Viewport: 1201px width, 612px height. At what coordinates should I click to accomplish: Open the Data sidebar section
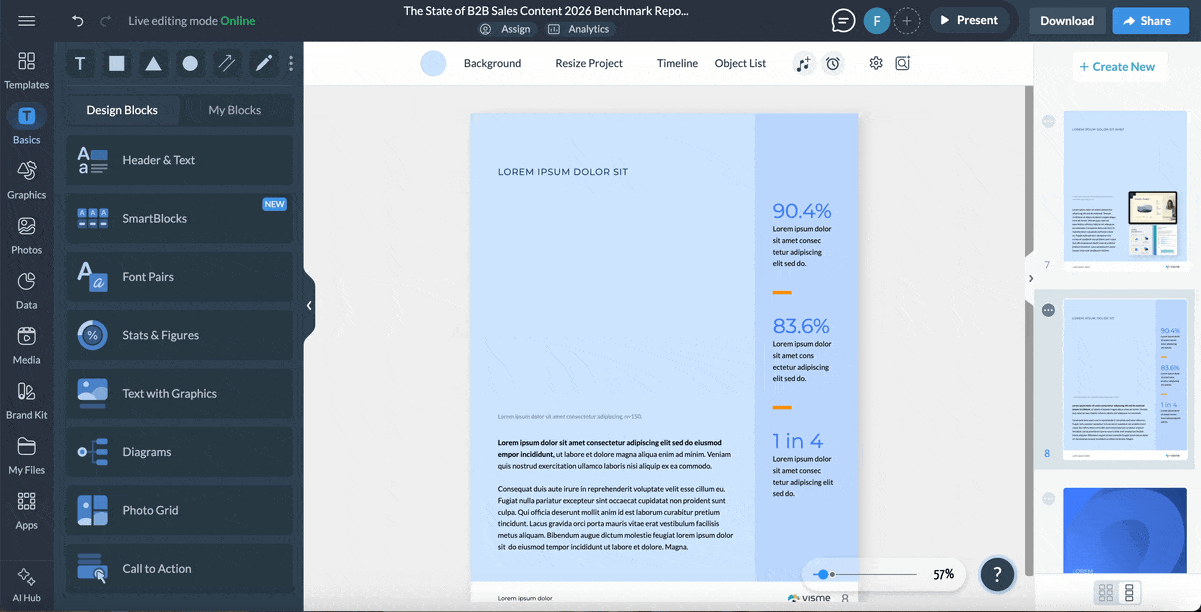(27, 290)
